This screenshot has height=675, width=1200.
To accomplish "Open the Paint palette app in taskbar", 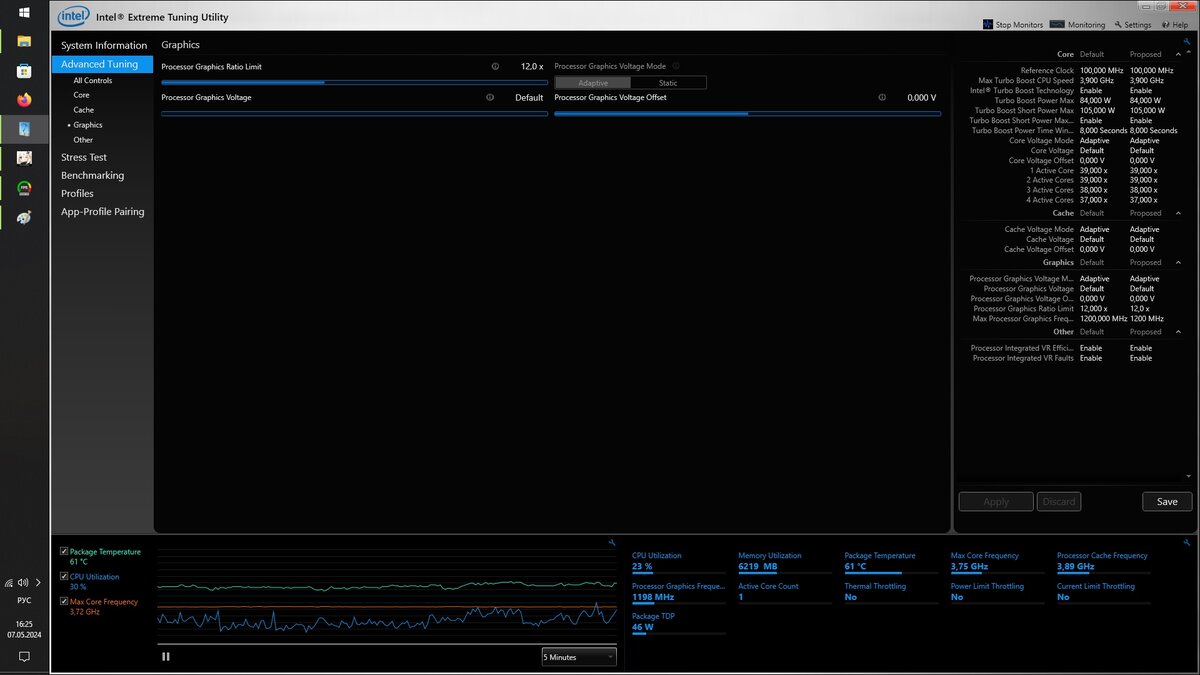I will tap(24, 216).
